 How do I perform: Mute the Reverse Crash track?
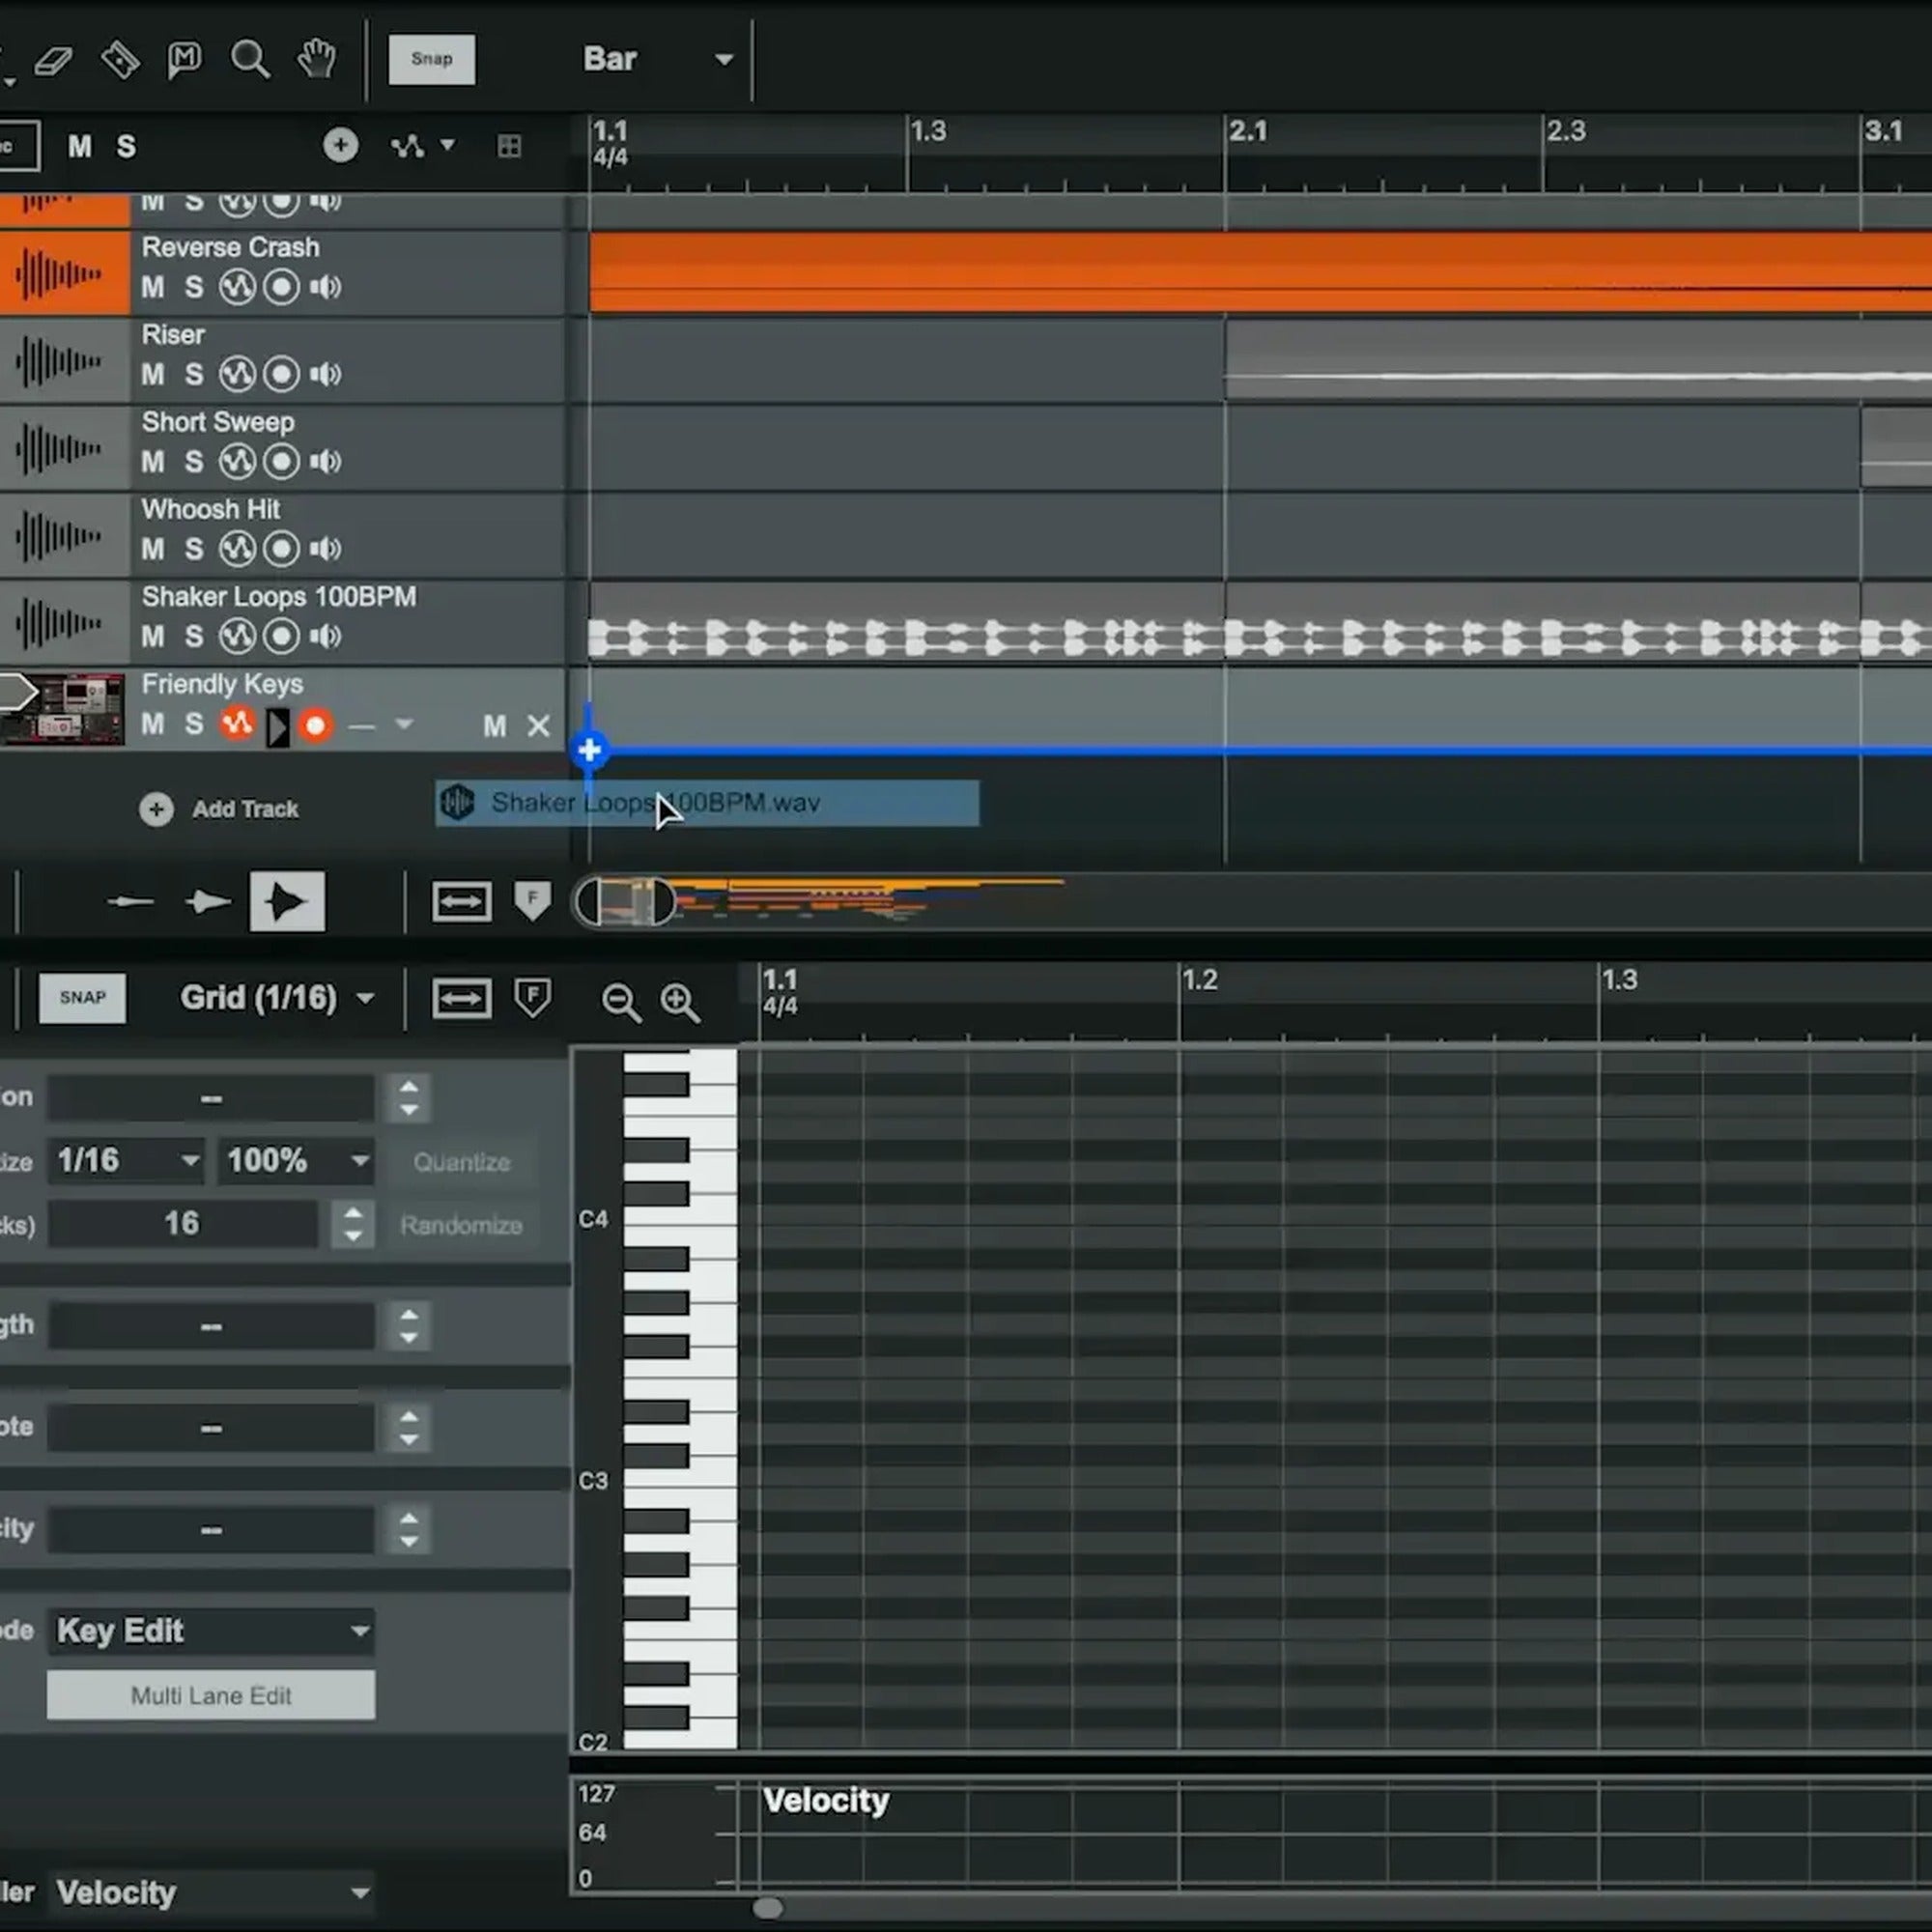click(x=153, y=288)
